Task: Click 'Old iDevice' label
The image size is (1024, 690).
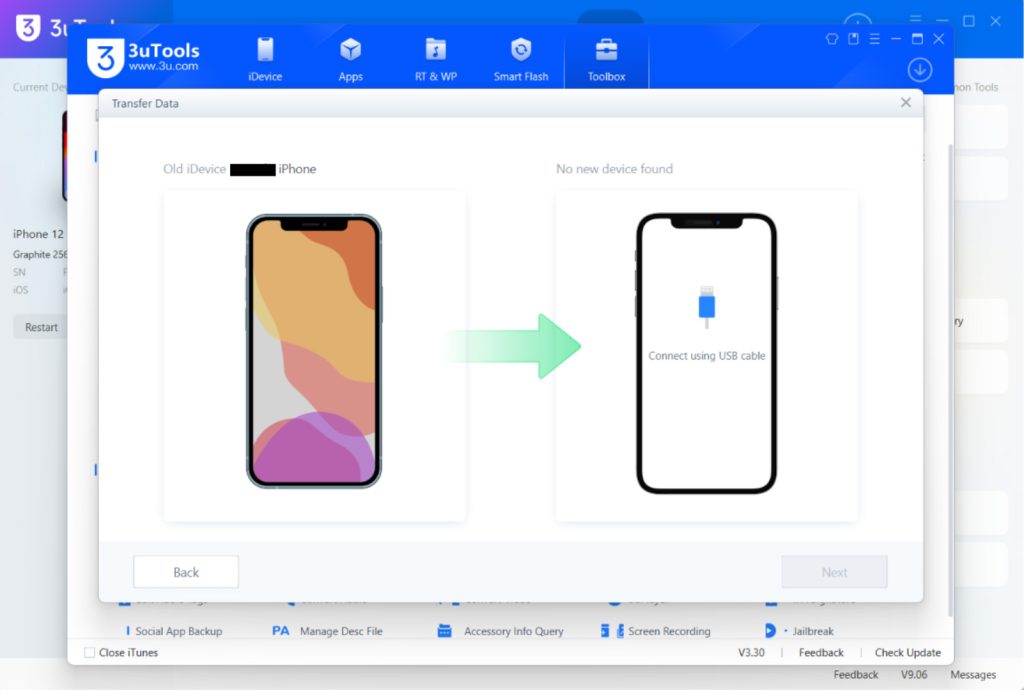Action: pyautogui.click(x=194, y=169)
